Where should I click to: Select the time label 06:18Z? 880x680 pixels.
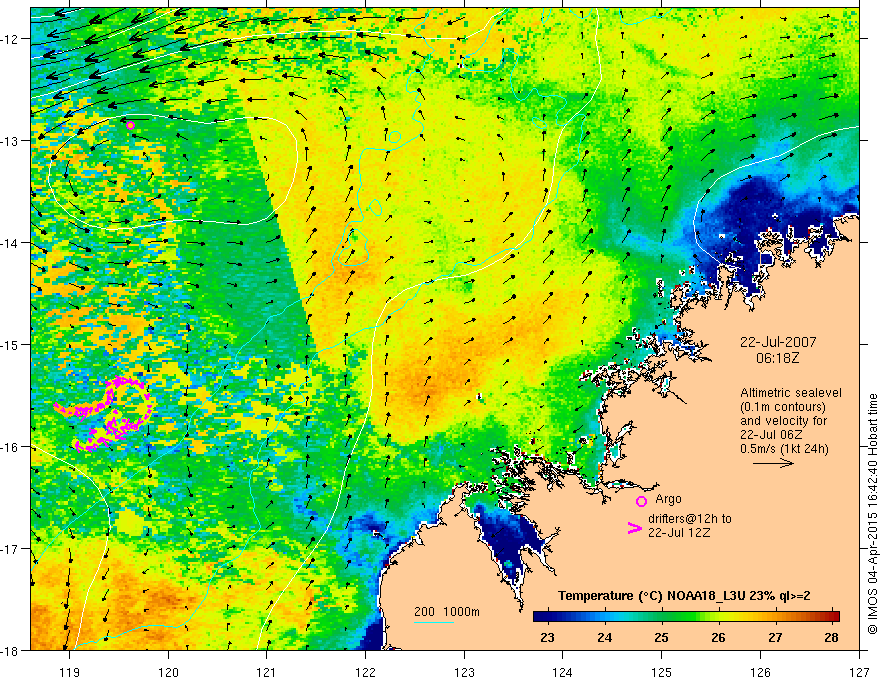[777, 358]
